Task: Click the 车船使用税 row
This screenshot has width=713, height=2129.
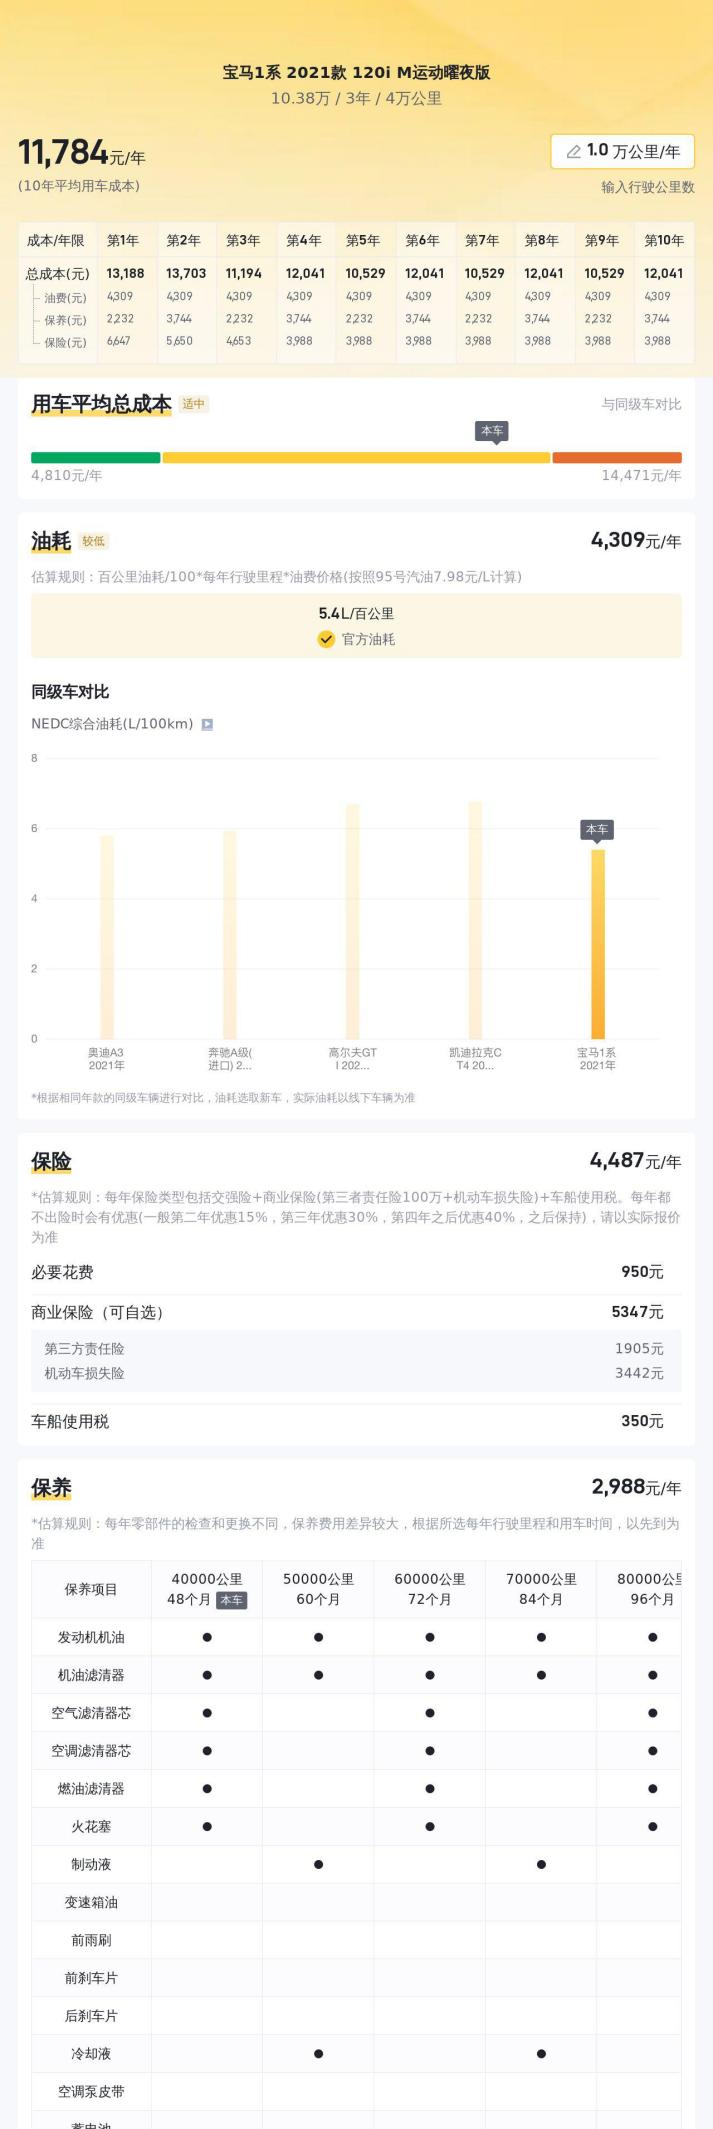Action: click(x=356, y=1421)
